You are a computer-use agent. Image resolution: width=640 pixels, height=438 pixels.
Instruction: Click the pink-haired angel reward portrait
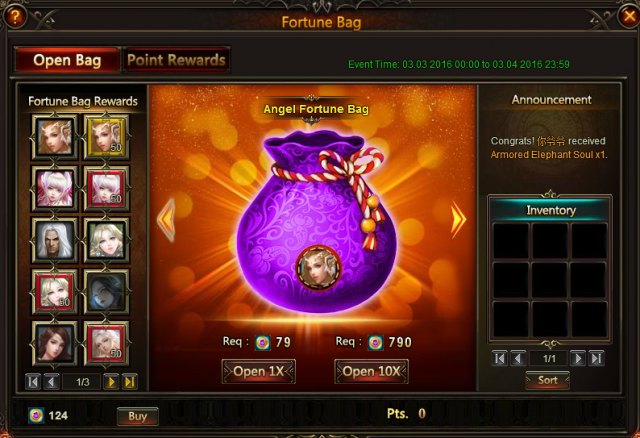click(55, 188)
